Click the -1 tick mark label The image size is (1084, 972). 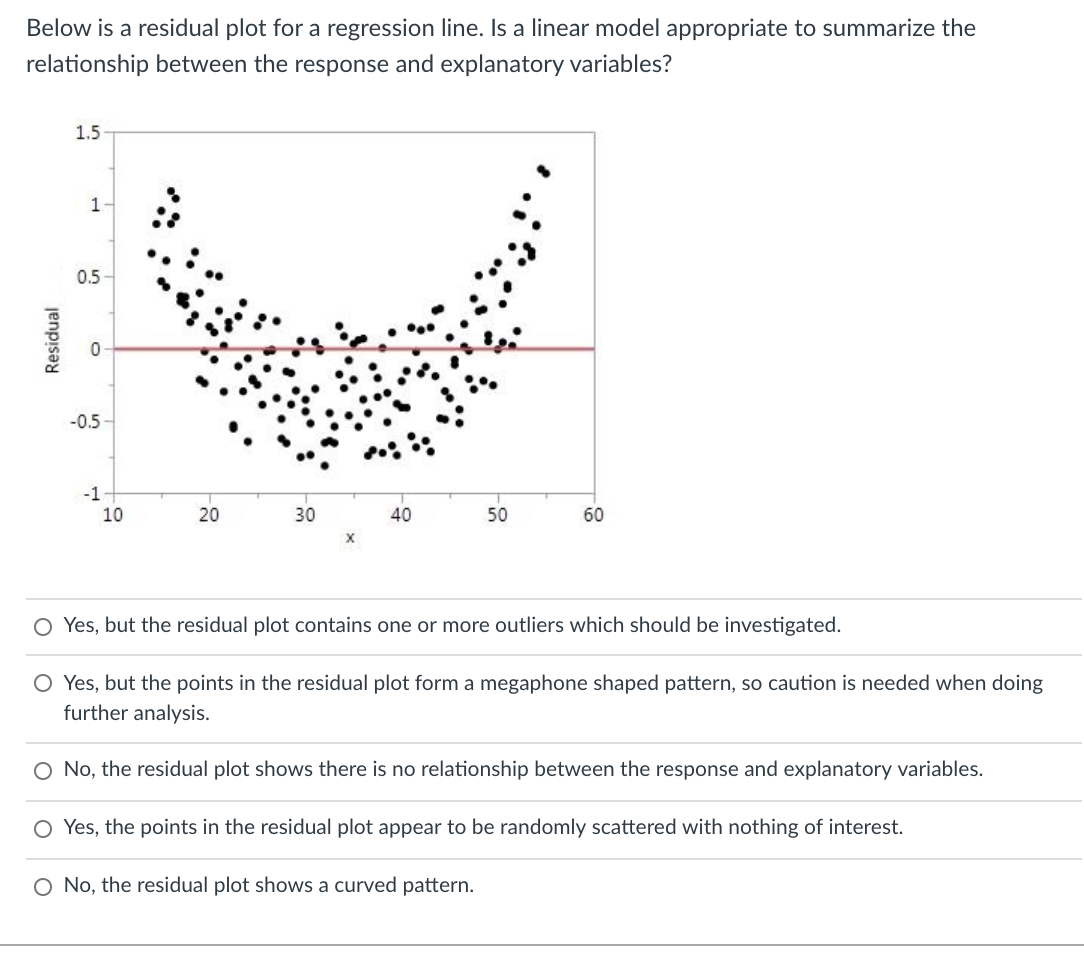94,492
